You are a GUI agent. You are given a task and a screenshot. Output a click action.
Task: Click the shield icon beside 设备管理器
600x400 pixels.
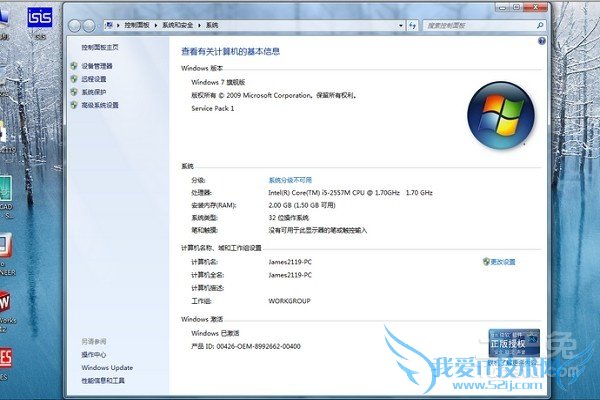tap(74, 66)
